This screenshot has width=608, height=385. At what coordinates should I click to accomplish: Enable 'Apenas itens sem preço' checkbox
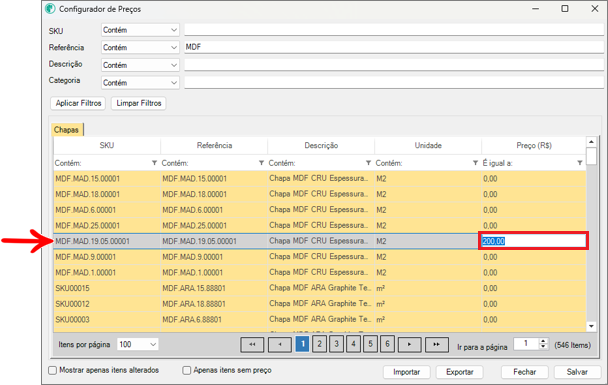click(187, 370)
